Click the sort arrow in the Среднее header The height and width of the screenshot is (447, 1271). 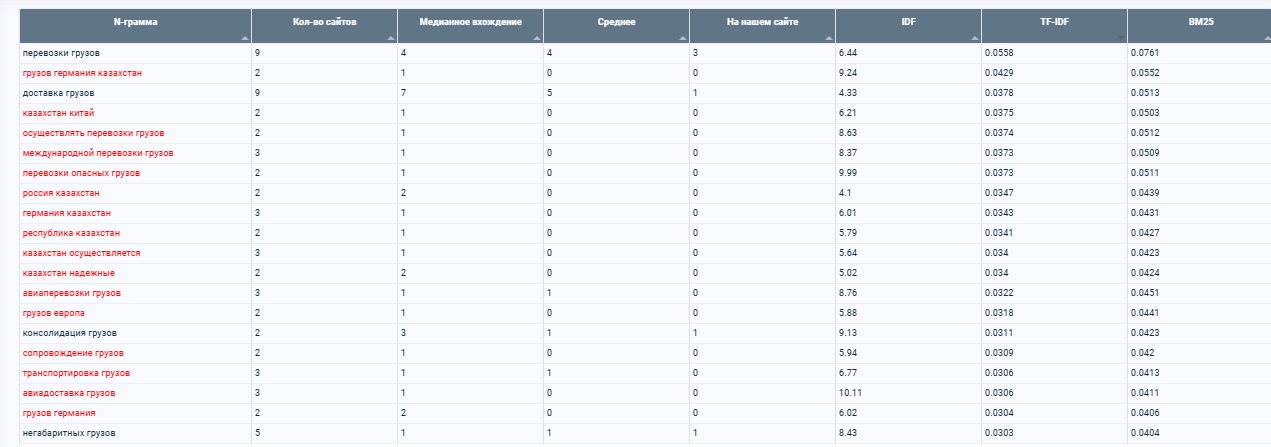coord(683,38)
